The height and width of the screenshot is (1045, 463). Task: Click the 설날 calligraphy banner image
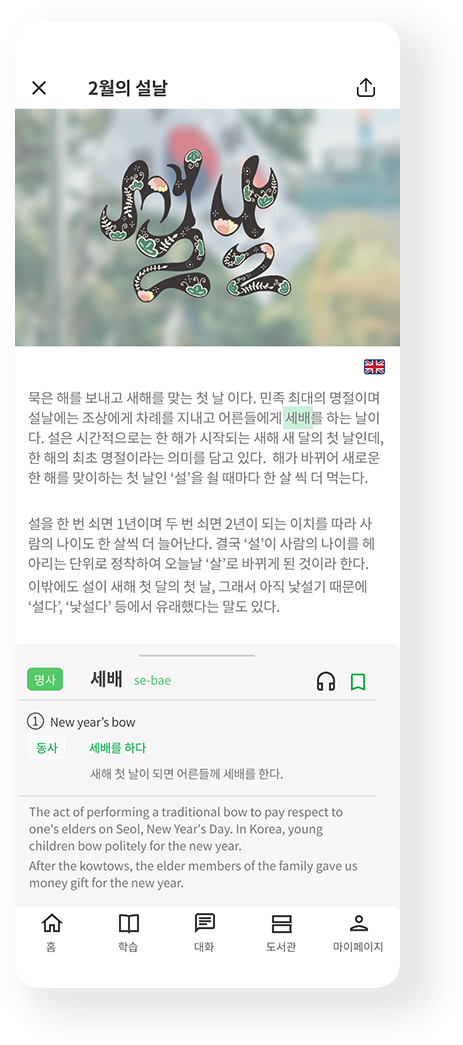point(207,227)
